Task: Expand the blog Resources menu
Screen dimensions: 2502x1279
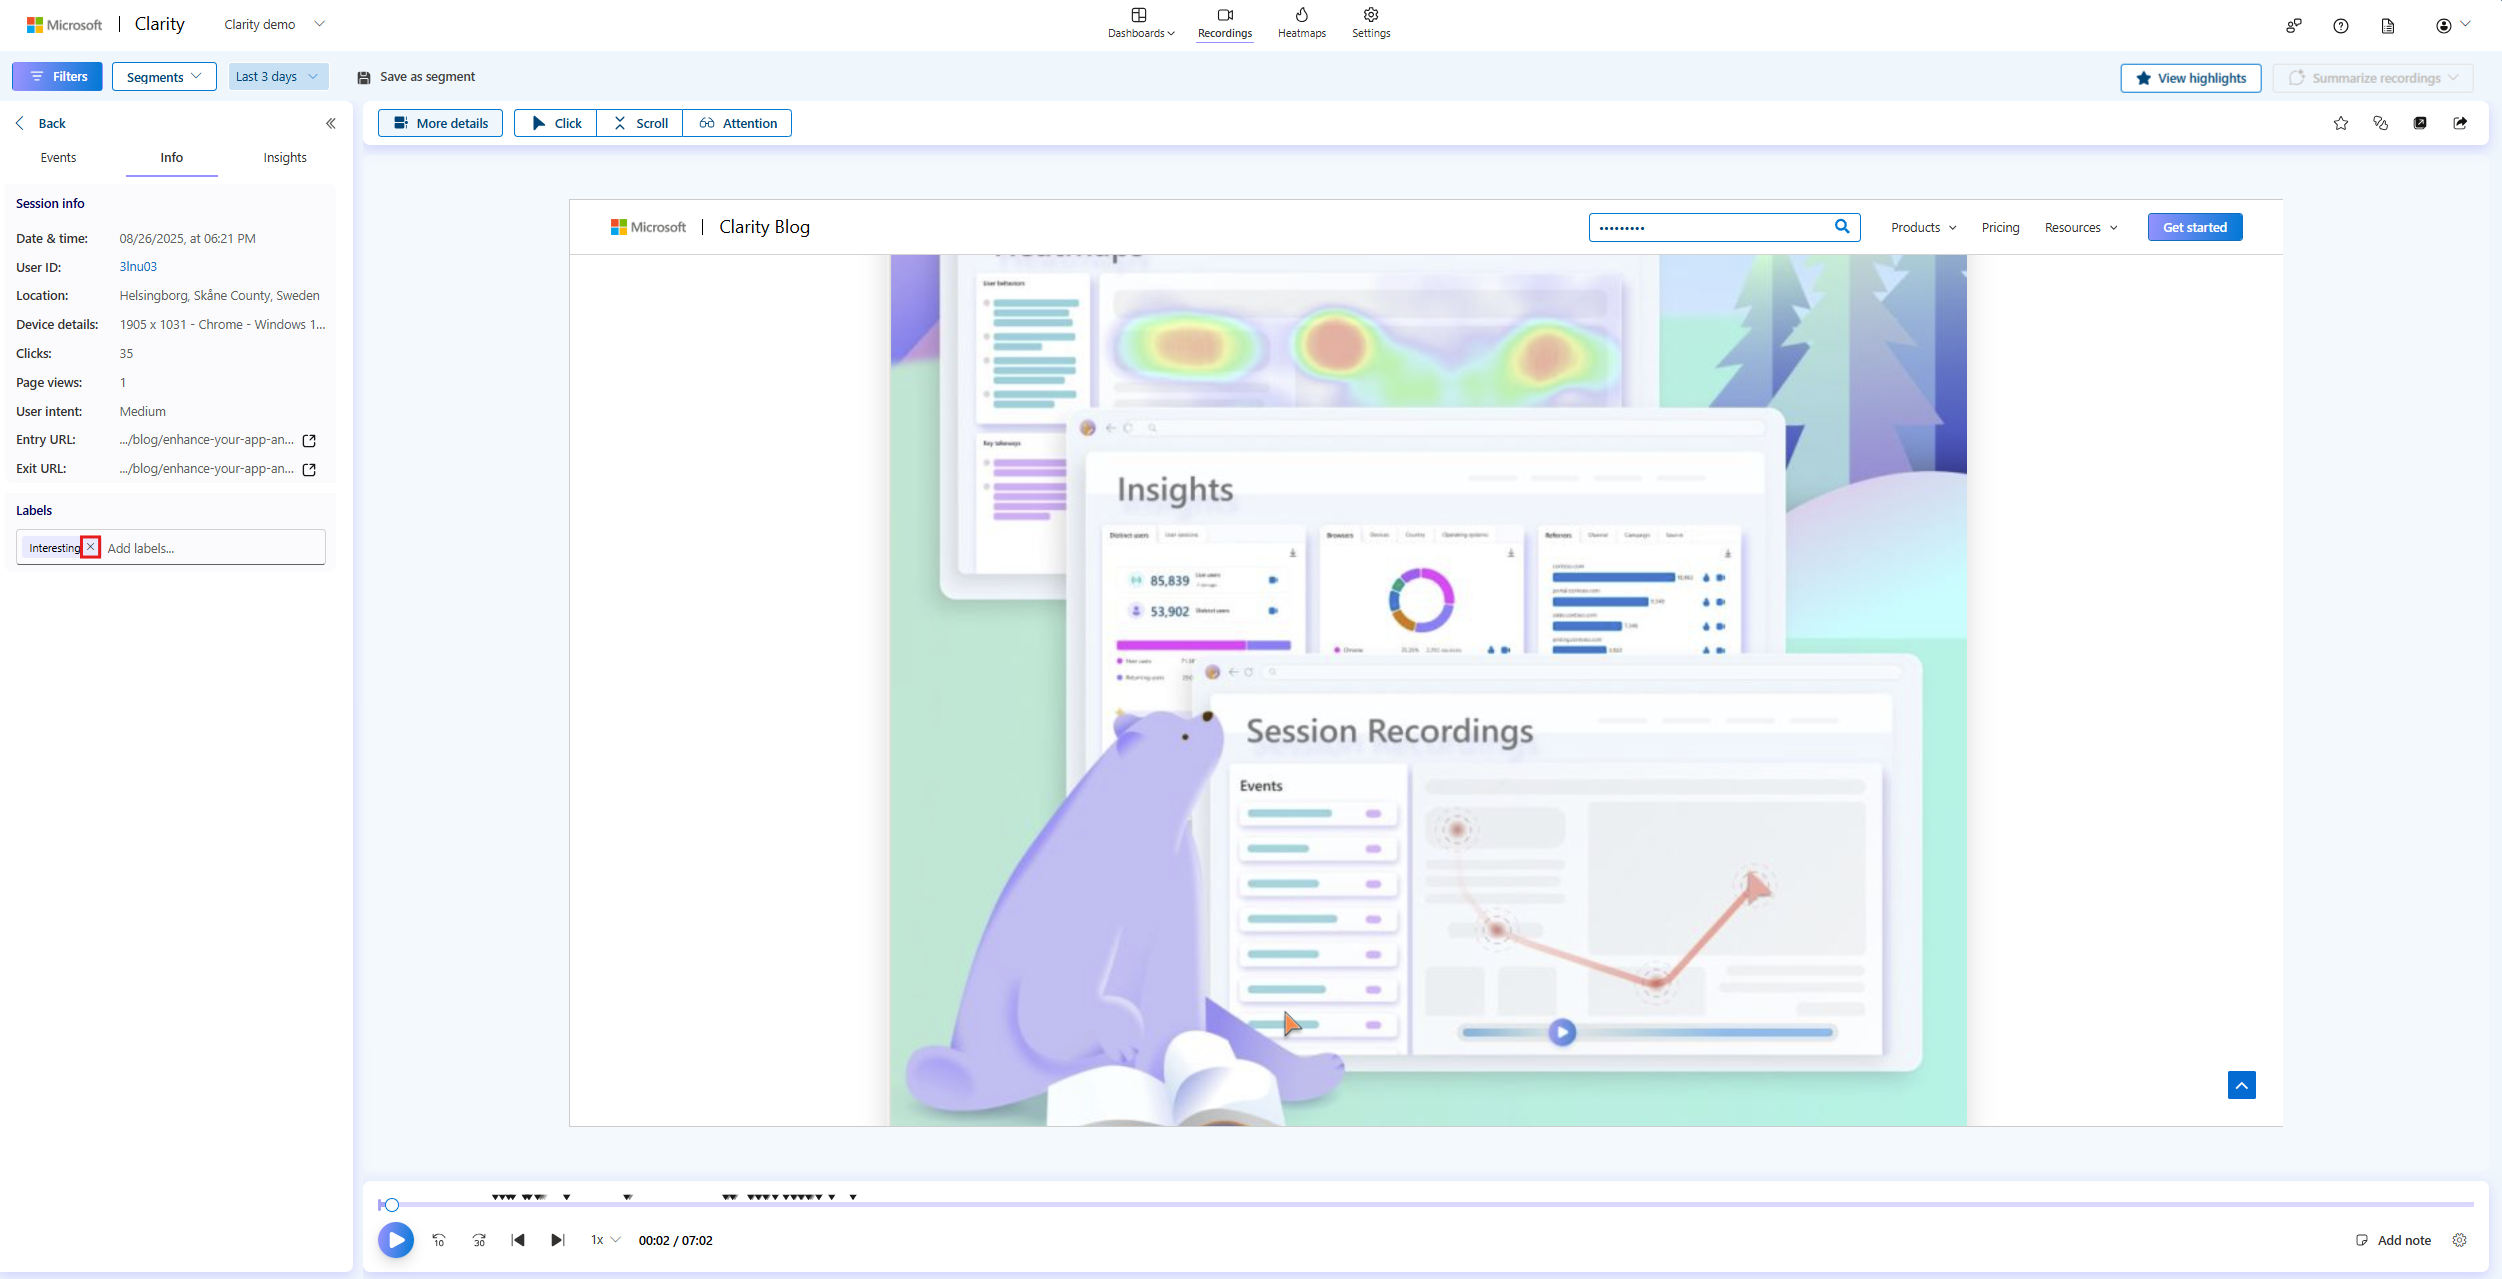Action: (2081, 228)
